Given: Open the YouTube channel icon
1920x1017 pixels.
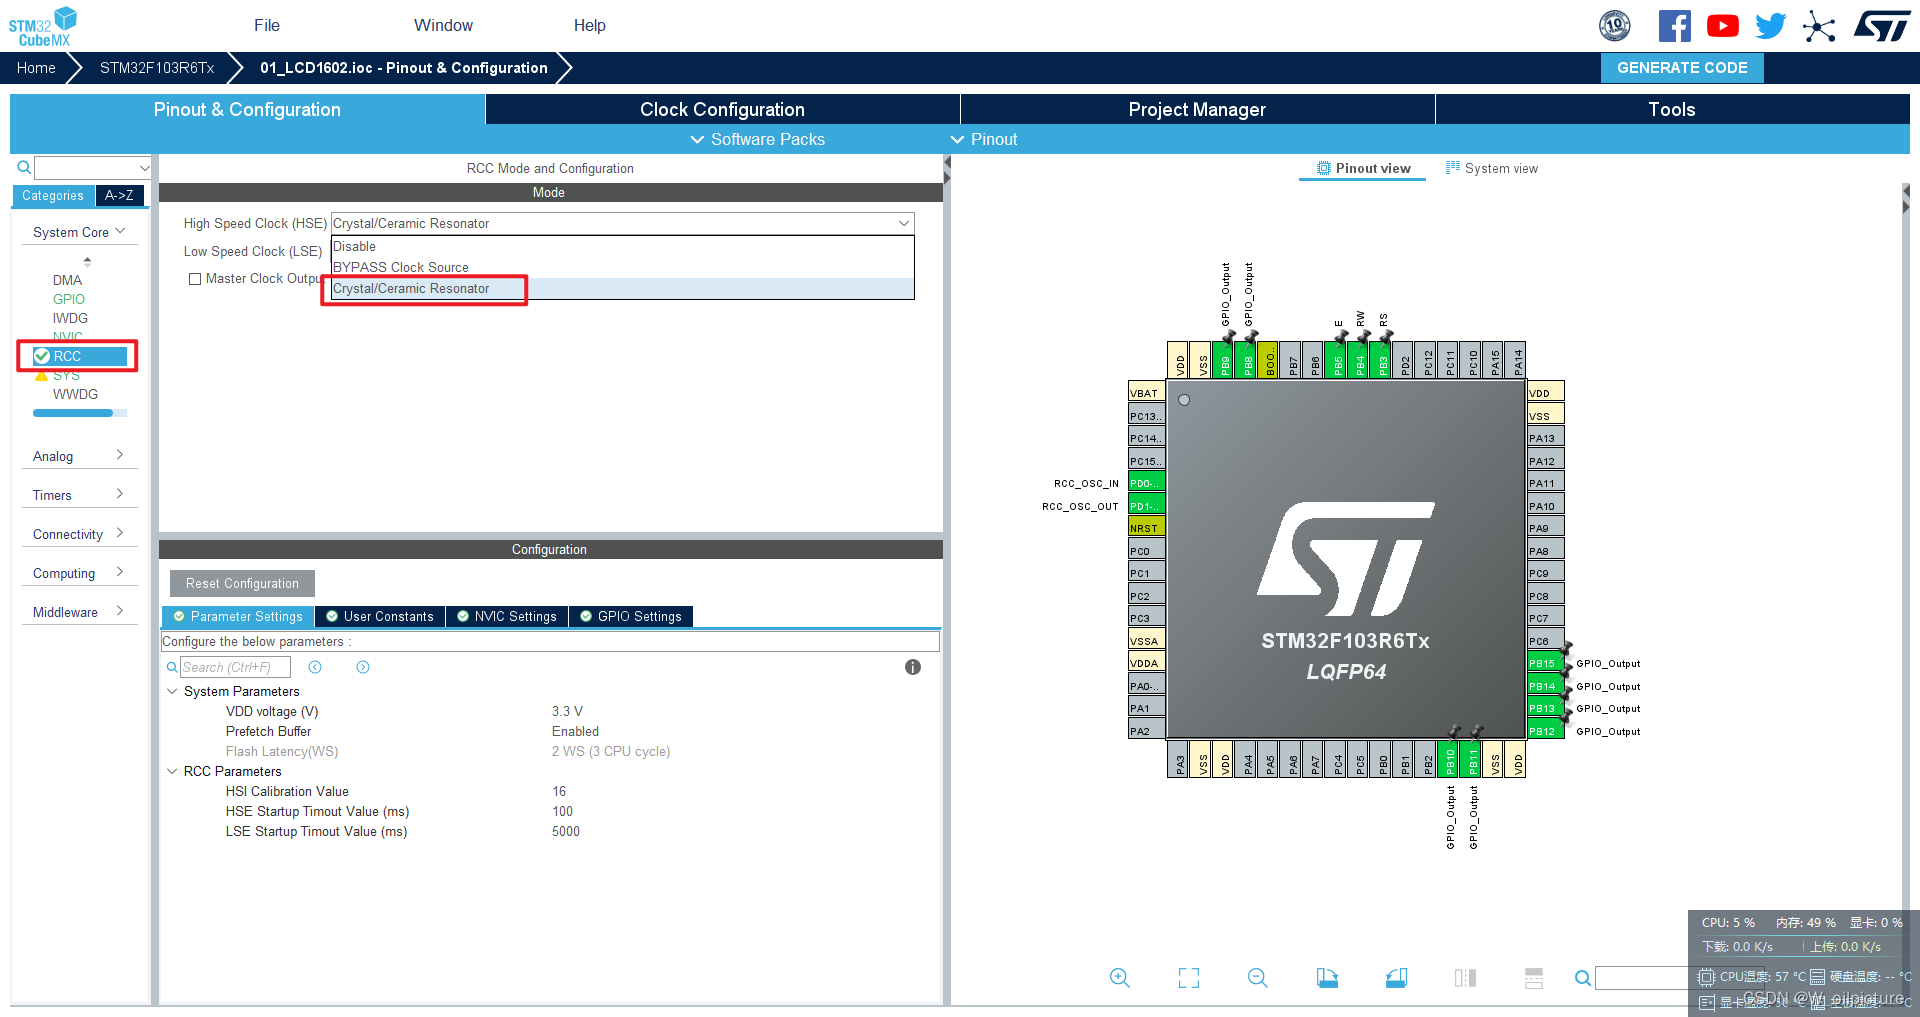Looking at the screenshot, I should click(1722, 26).
